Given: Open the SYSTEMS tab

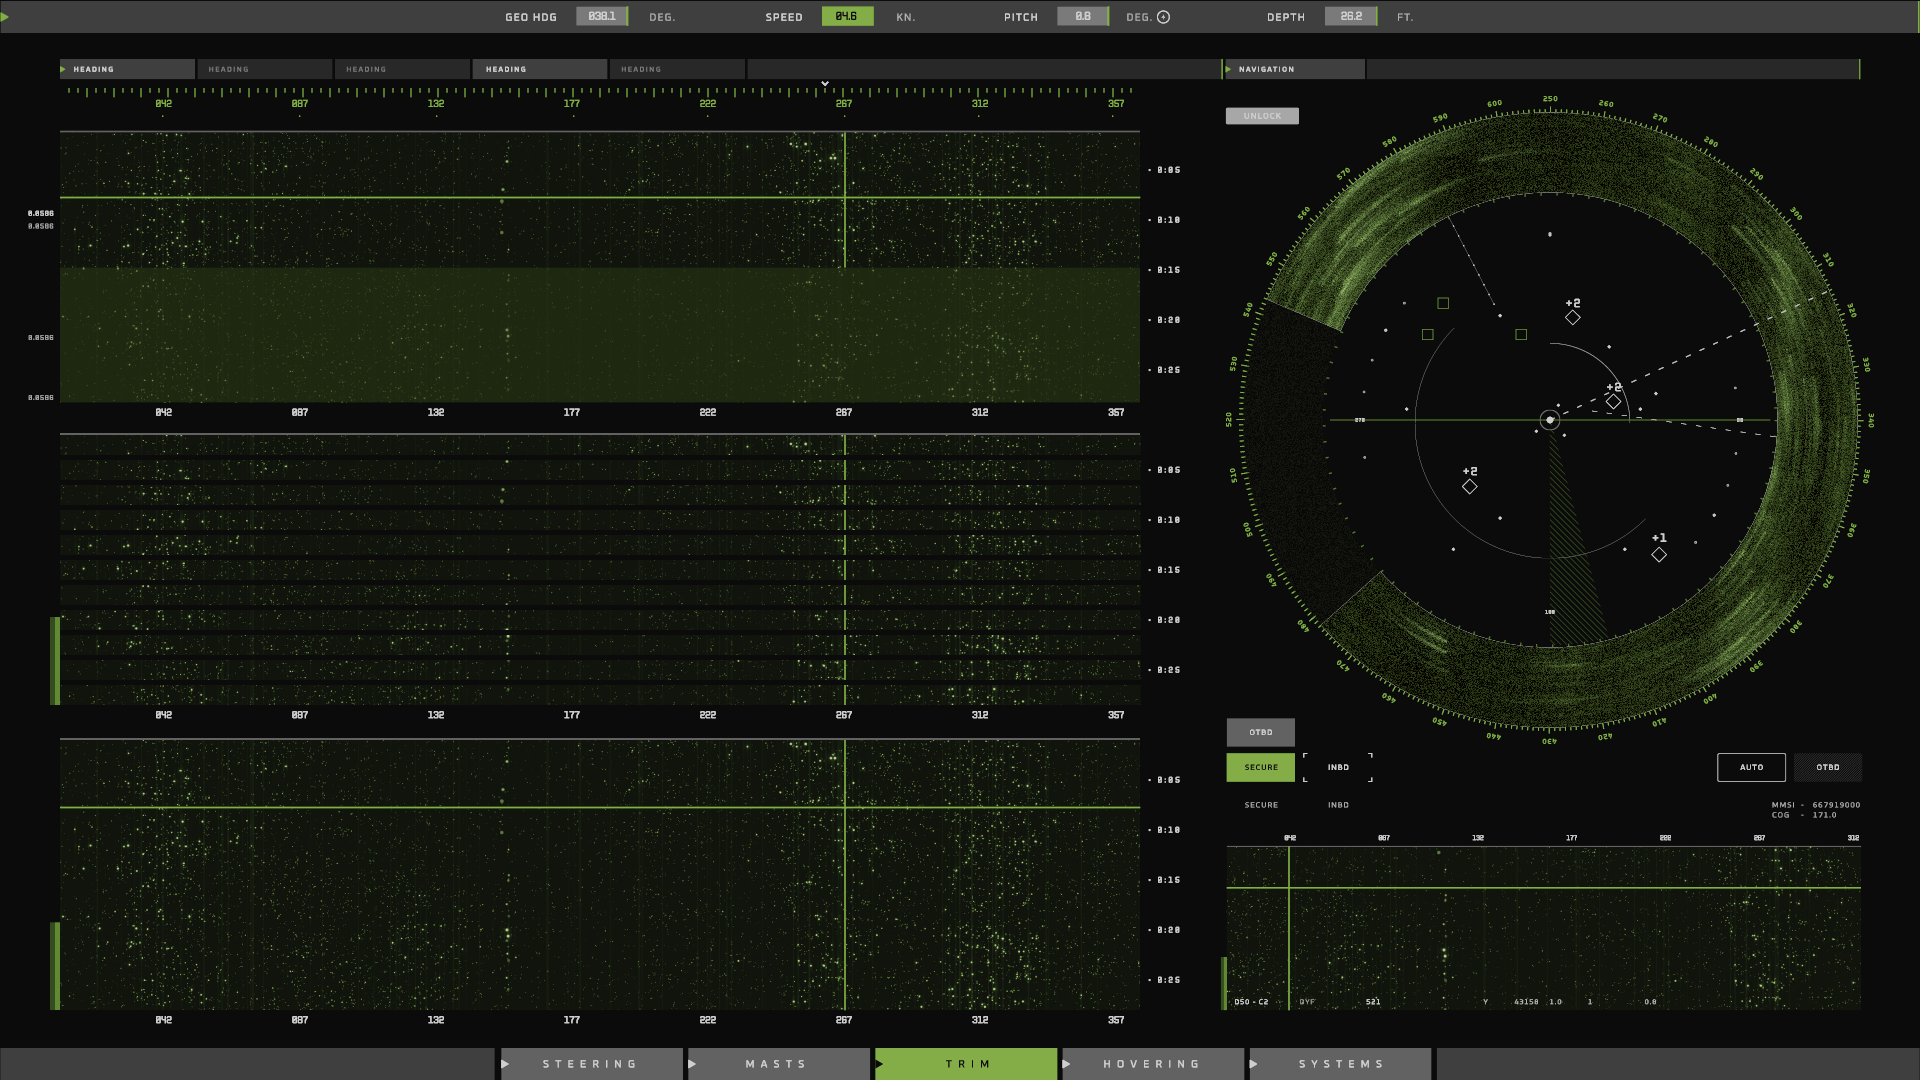Looking at the screenshot, I should point(1341,1064).
